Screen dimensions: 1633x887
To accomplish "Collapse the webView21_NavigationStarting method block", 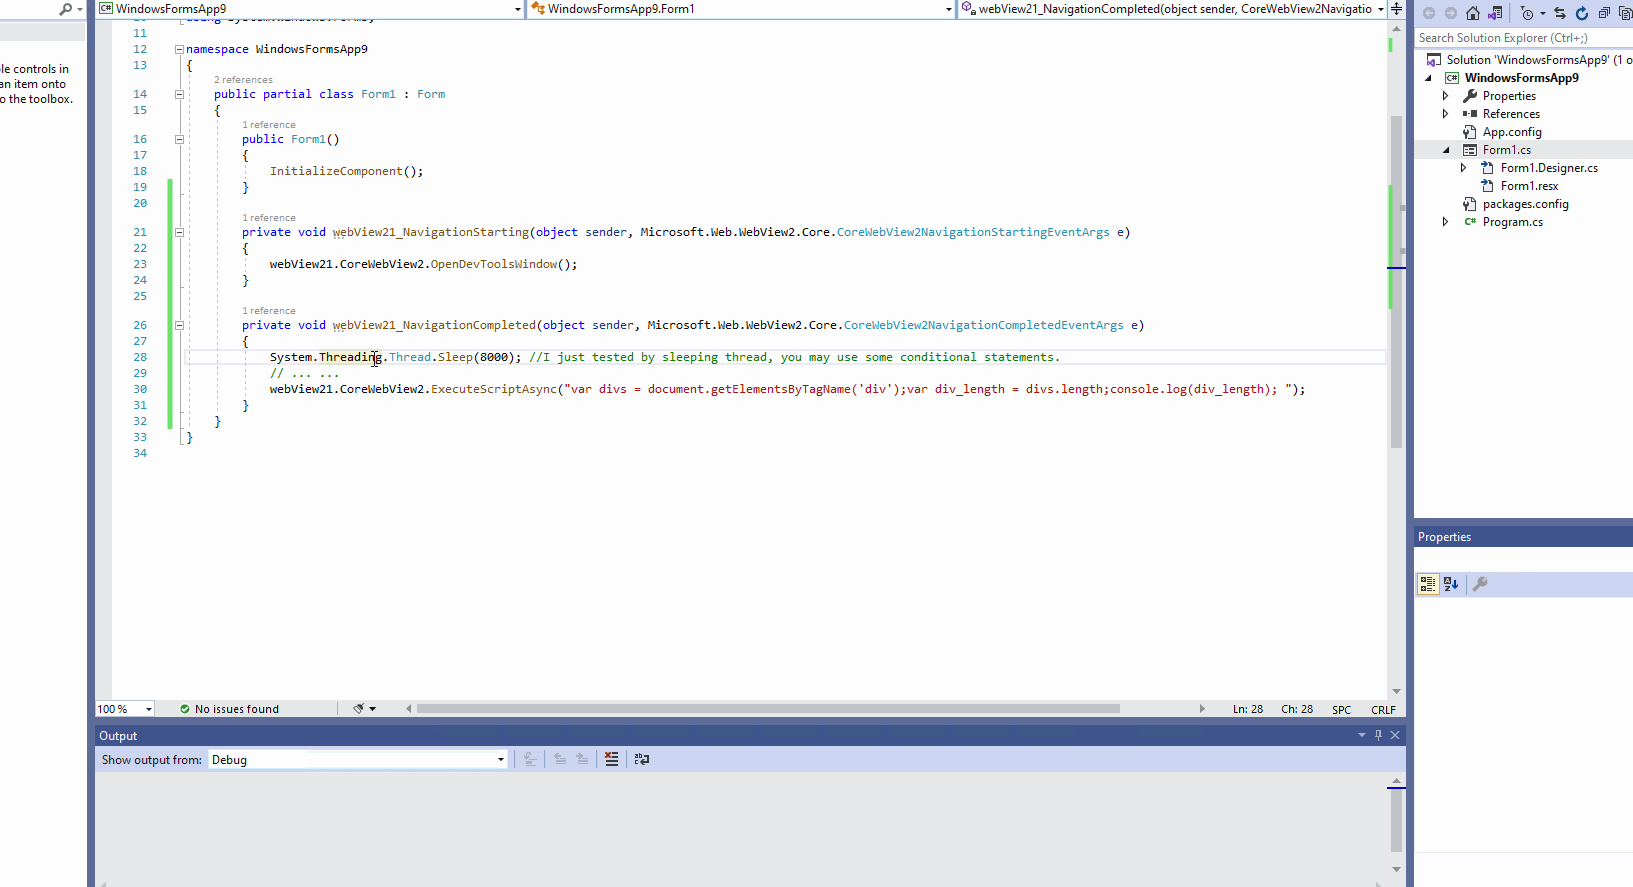I will pos(179,232).
